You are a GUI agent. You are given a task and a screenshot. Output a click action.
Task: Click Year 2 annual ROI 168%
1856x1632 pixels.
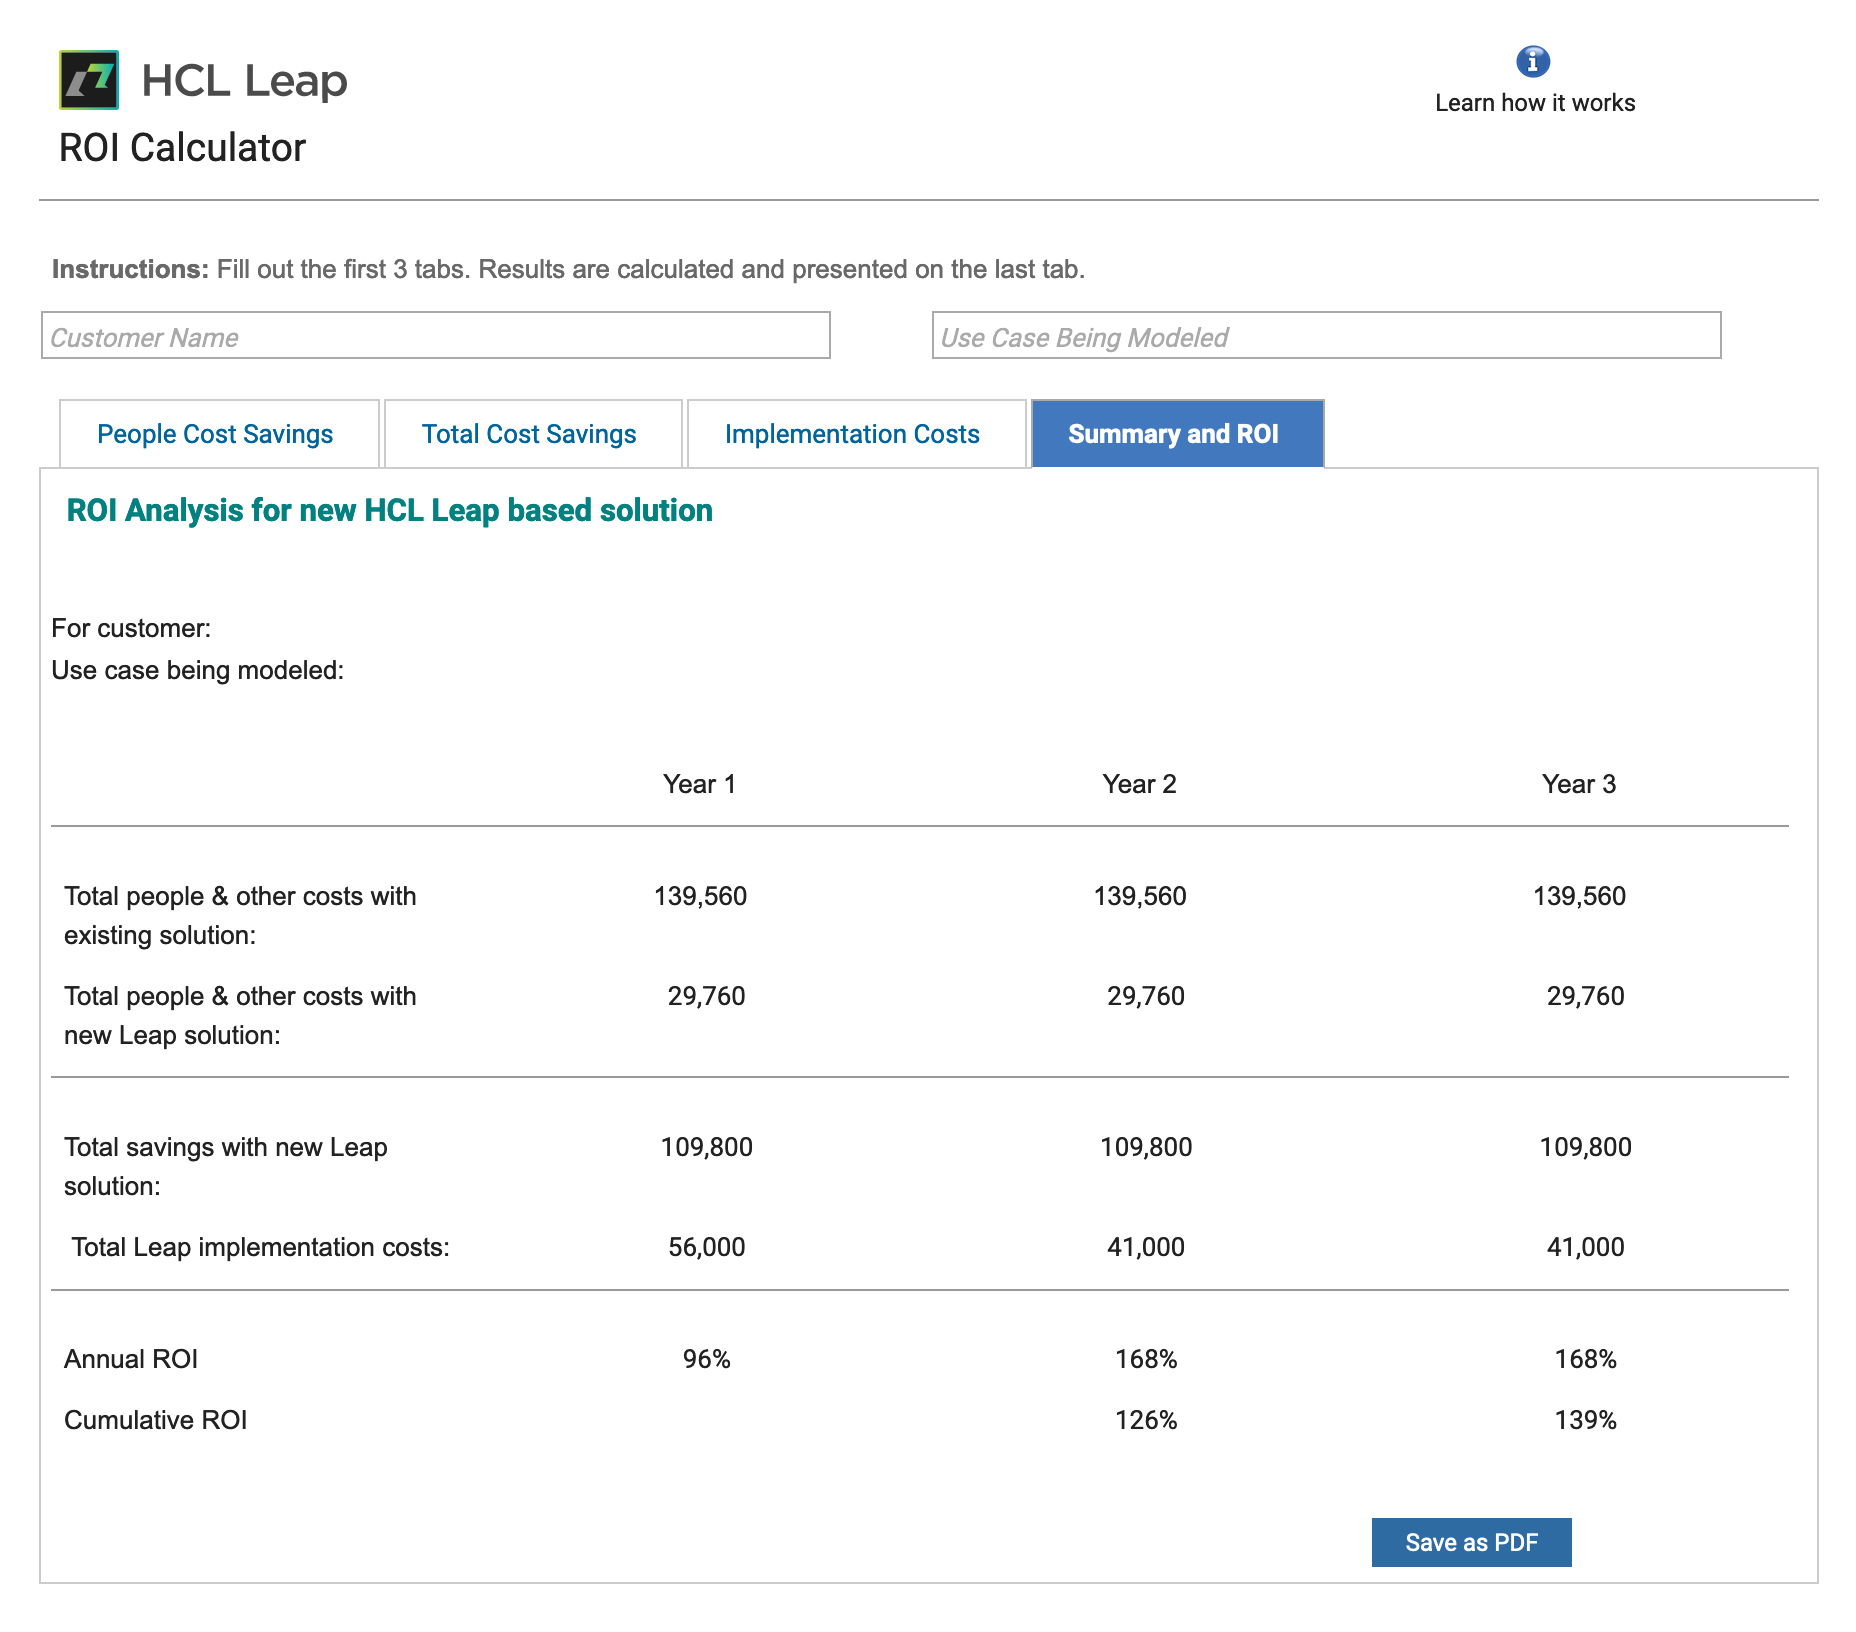coord(1145,1359)
